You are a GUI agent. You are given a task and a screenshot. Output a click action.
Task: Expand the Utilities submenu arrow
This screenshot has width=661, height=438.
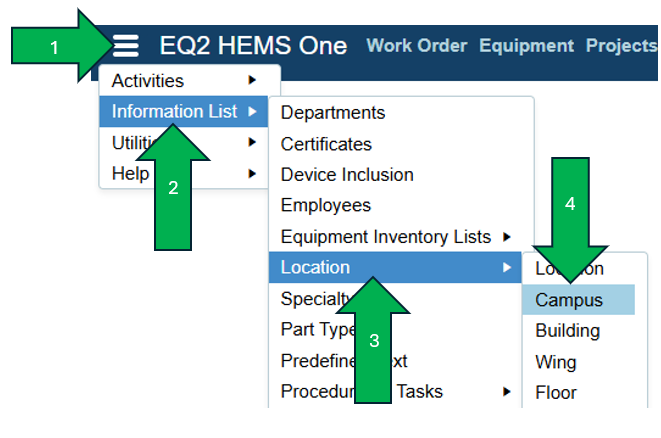(x=251, y=142)
